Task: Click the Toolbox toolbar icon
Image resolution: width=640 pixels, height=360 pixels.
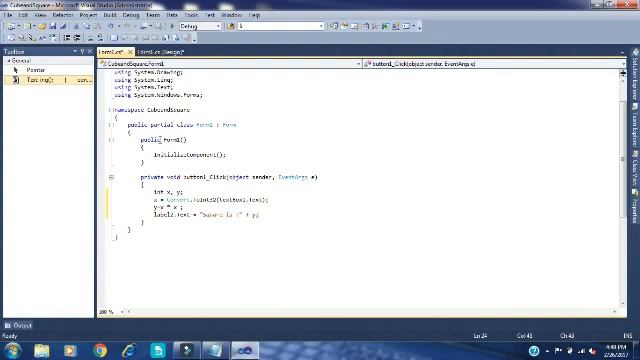Action: pos(375,26)
